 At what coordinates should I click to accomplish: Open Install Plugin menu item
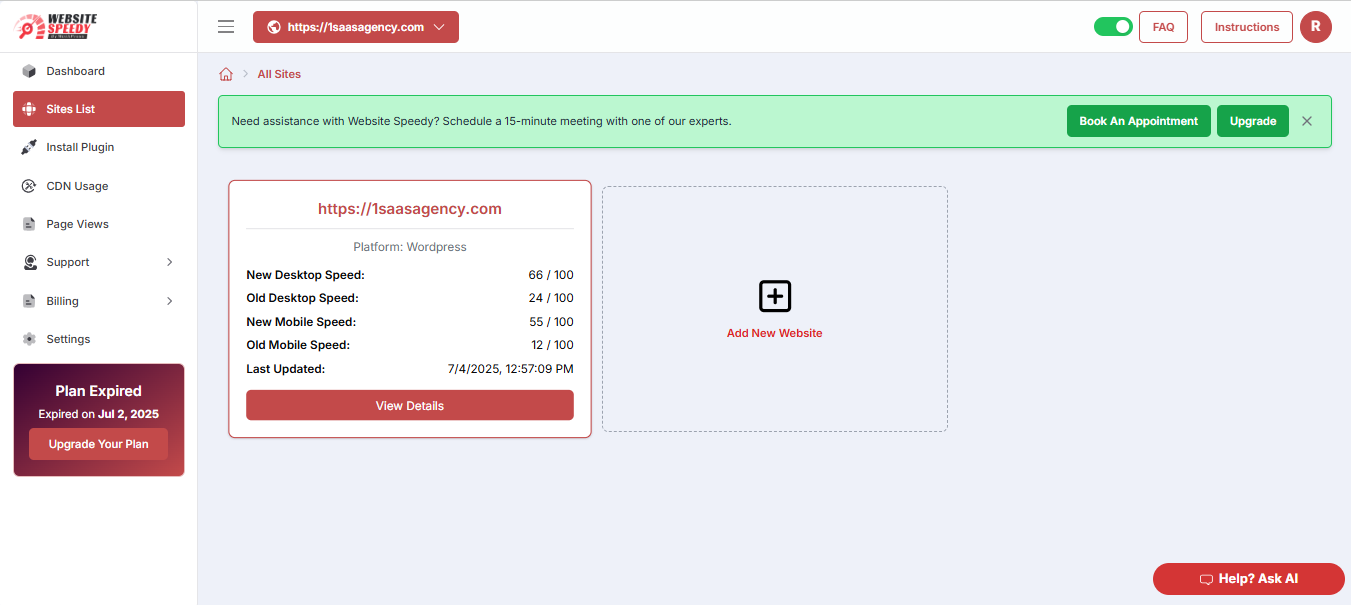(x=99, y=147)
